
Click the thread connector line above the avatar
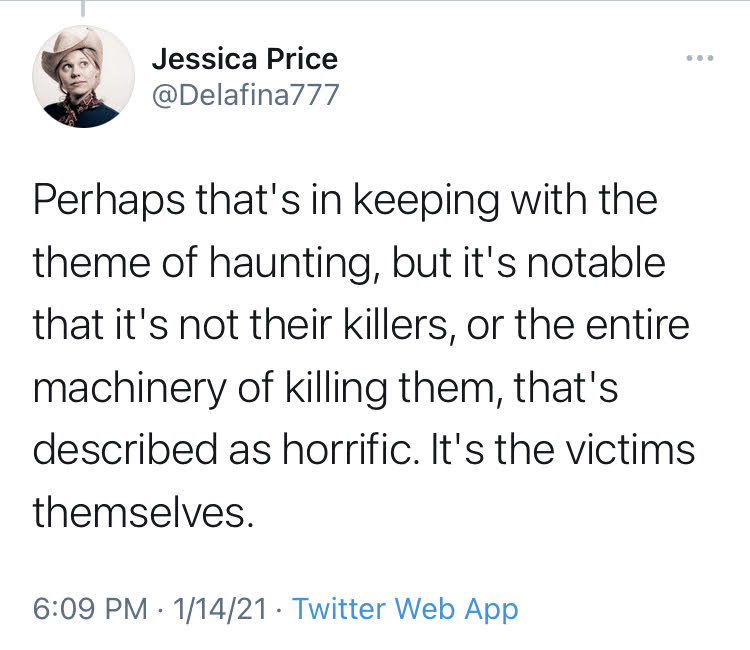click(83, 10)
